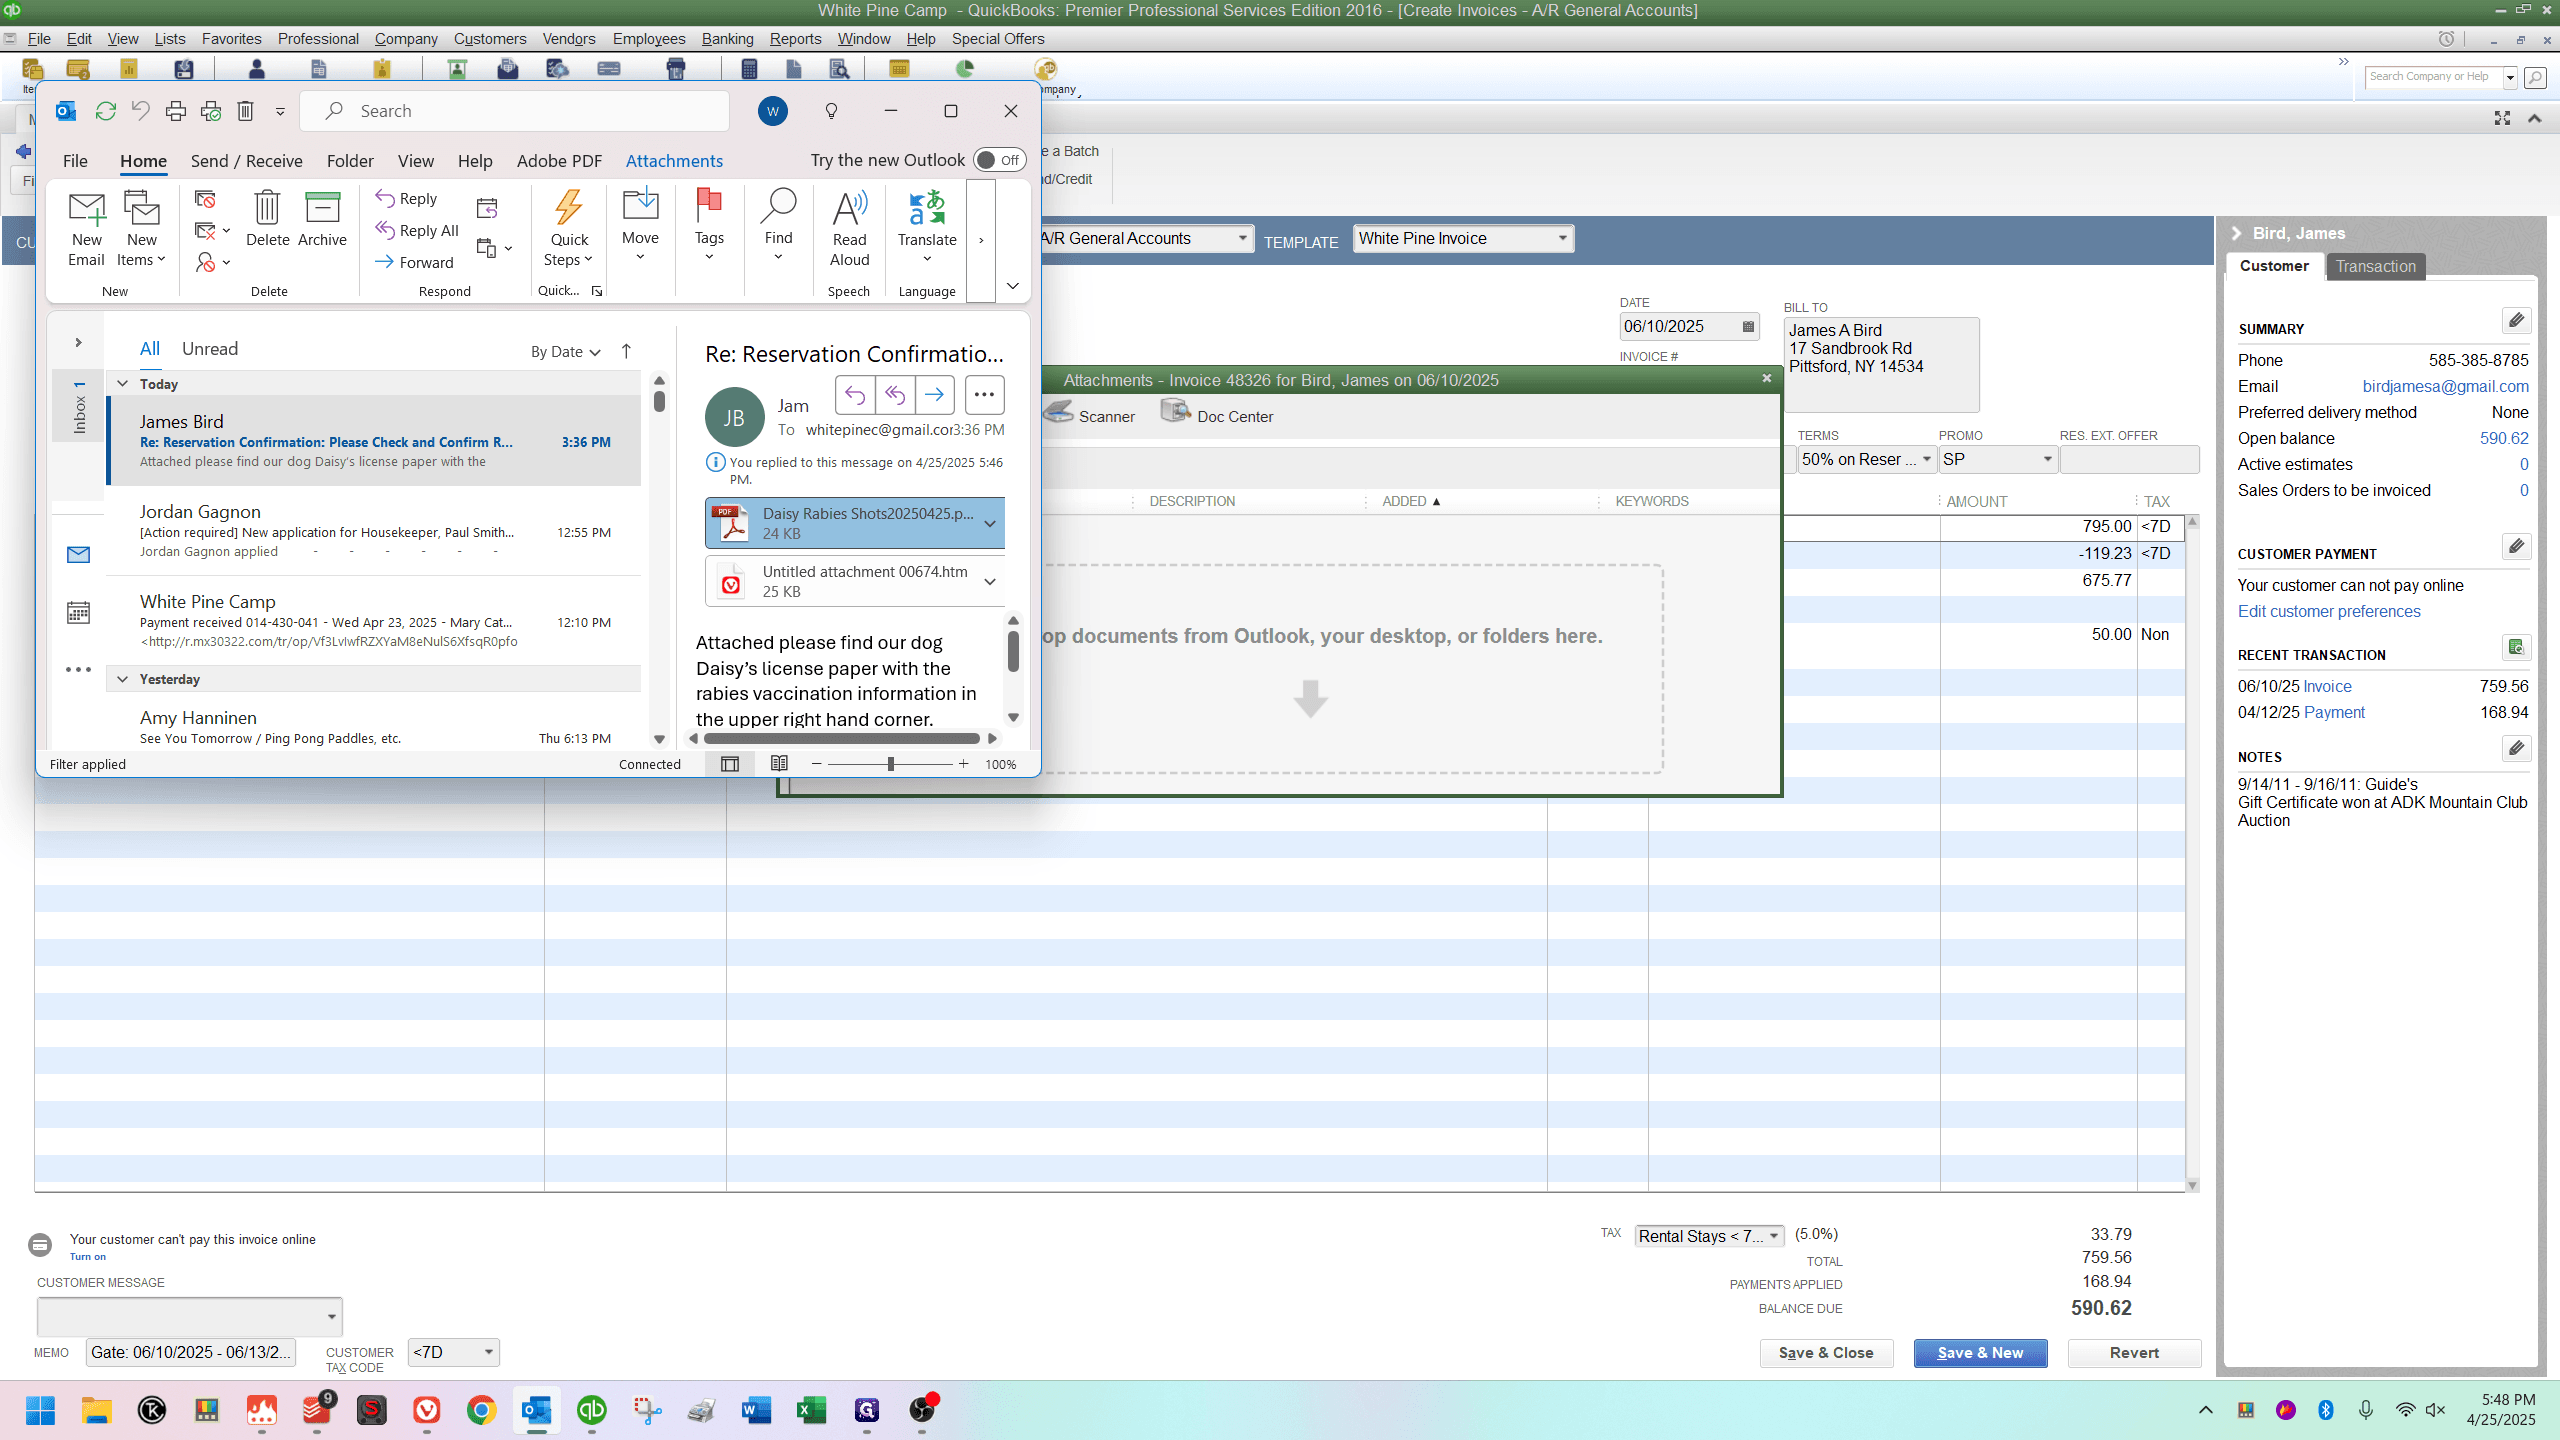Click the Outlook undo arrow icon
2560x1440 pixels.
click(x=140, y=111)
